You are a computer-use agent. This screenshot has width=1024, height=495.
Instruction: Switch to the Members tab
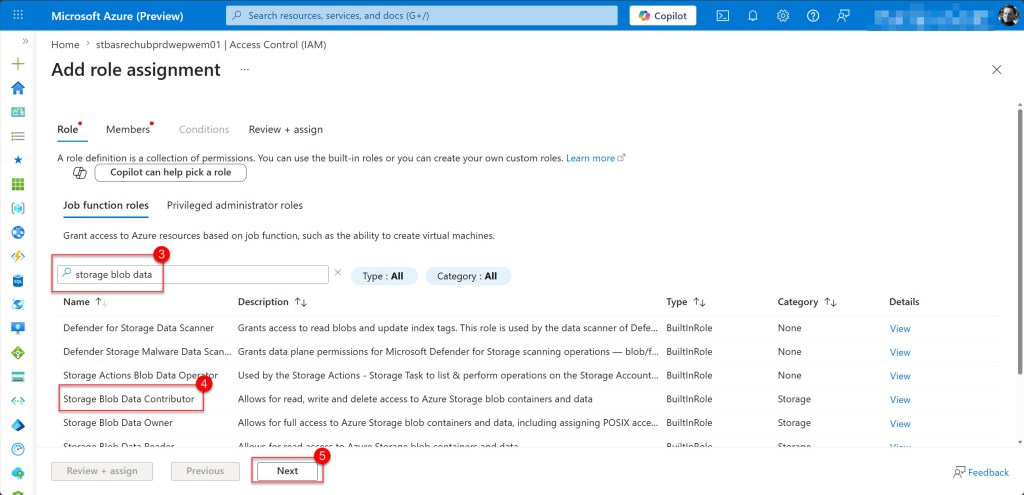[127, 129]
